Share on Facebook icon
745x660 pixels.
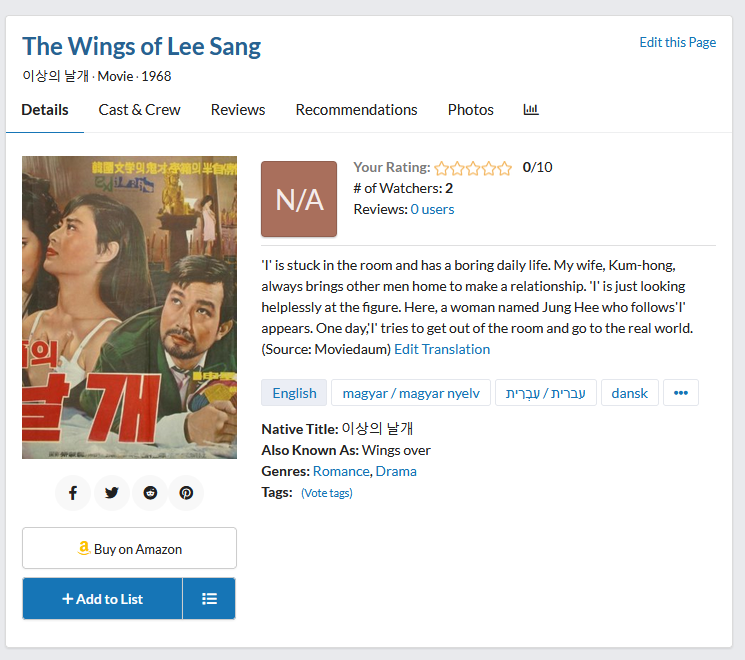(x=73, y=493)
